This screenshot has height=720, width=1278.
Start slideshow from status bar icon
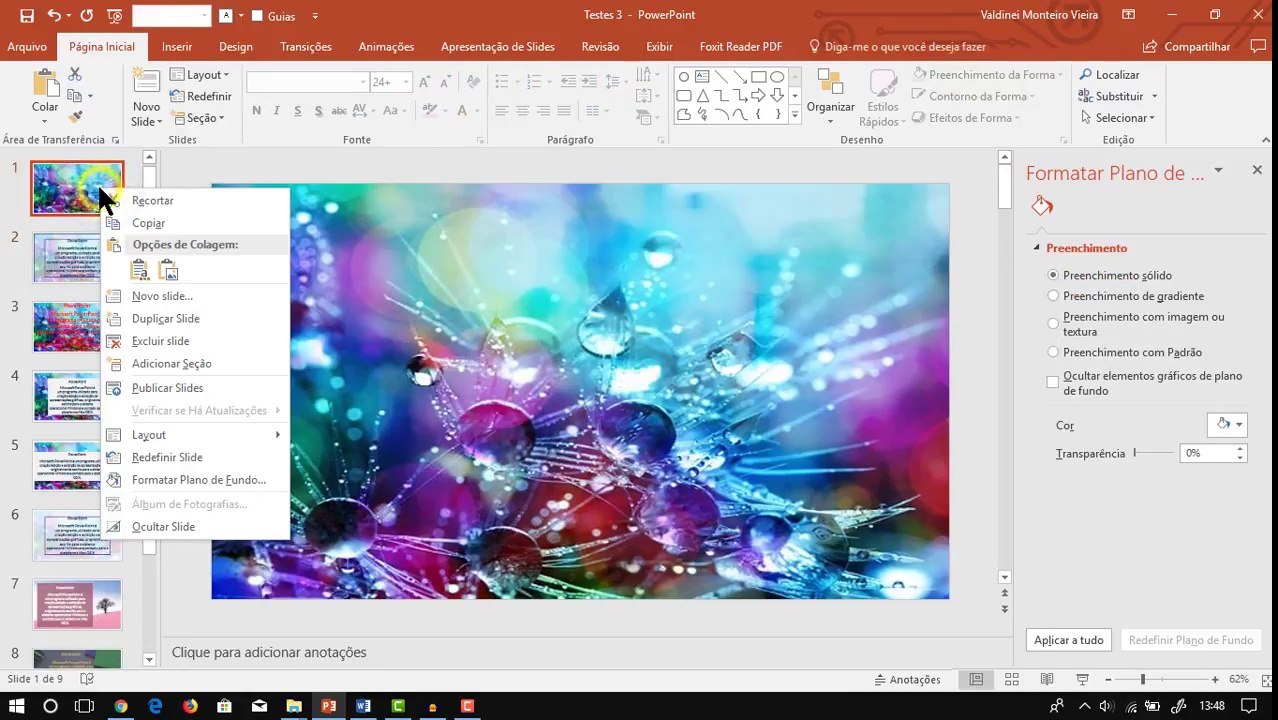pyautogui.click(x=1082, y=680)
